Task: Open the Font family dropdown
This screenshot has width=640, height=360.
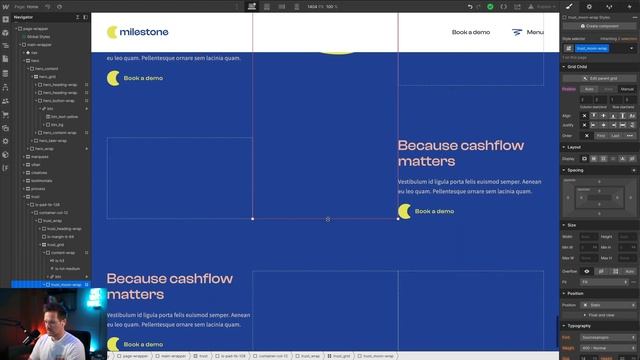Action: (608, 338)
